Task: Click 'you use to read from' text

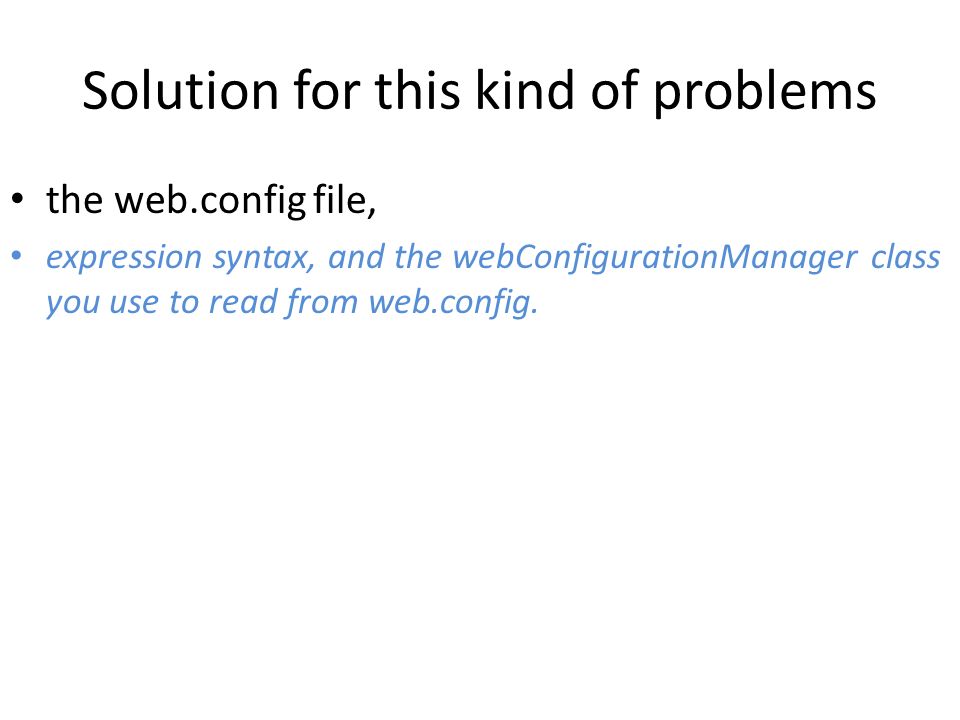Action: 202,304
